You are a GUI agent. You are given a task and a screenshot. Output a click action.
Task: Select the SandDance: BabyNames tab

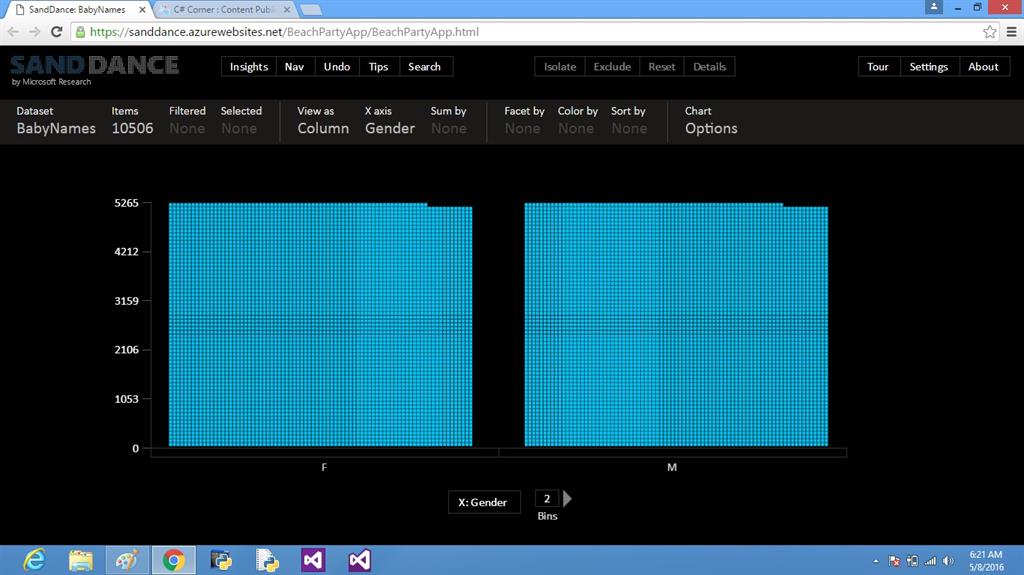[x=77, y=10]
